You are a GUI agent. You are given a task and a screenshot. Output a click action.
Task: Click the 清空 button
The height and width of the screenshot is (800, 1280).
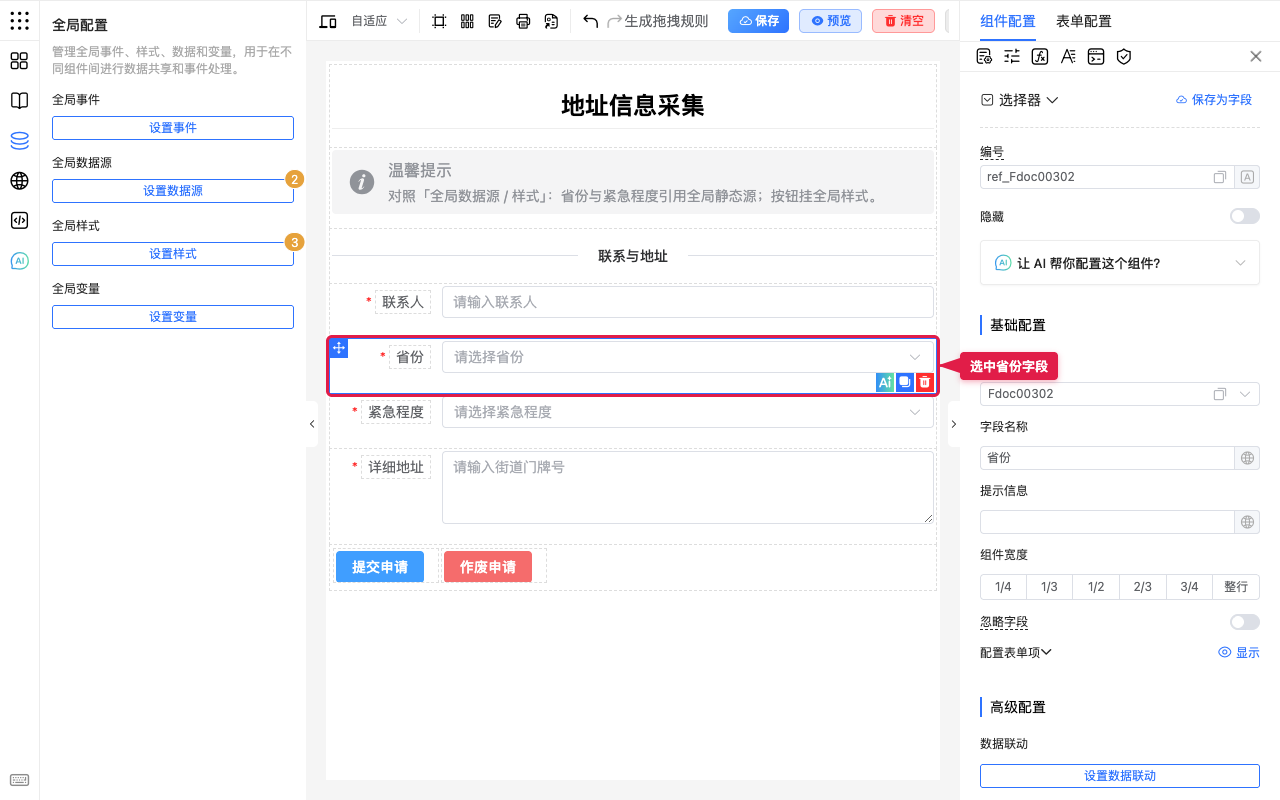(x=903, y=21)
